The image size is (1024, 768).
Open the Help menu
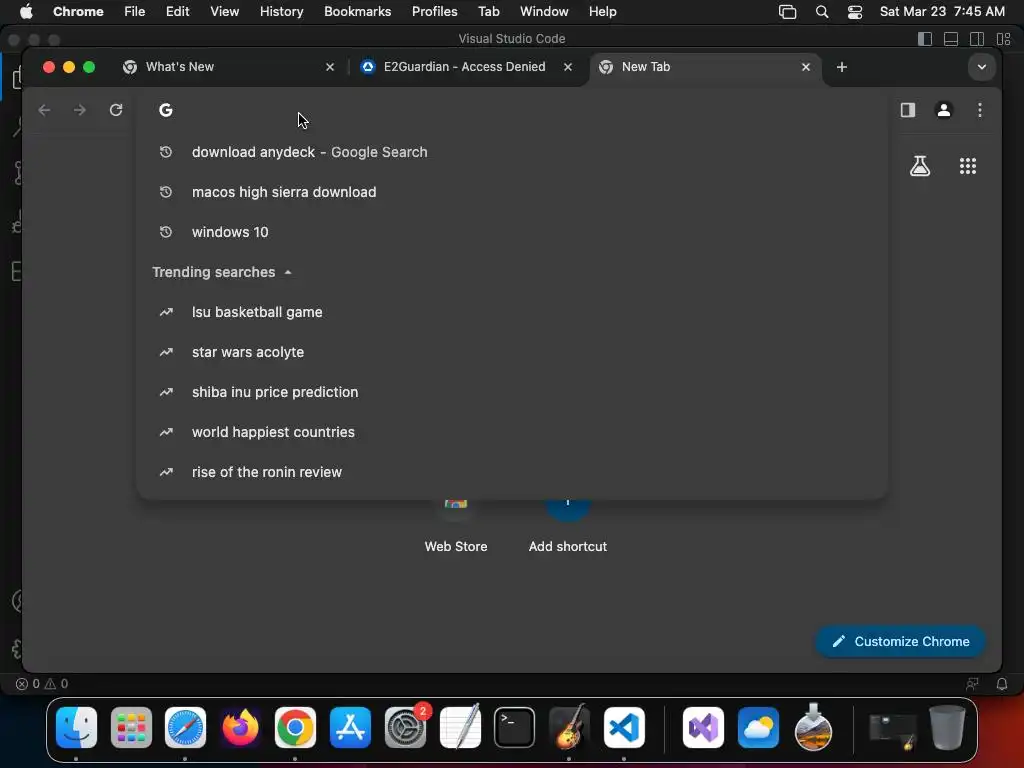click(602, 12)
